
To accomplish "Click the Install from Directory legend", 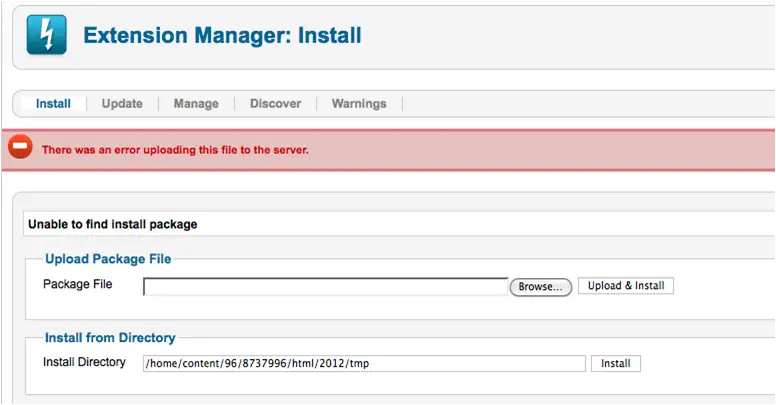I will pos(110,338).
